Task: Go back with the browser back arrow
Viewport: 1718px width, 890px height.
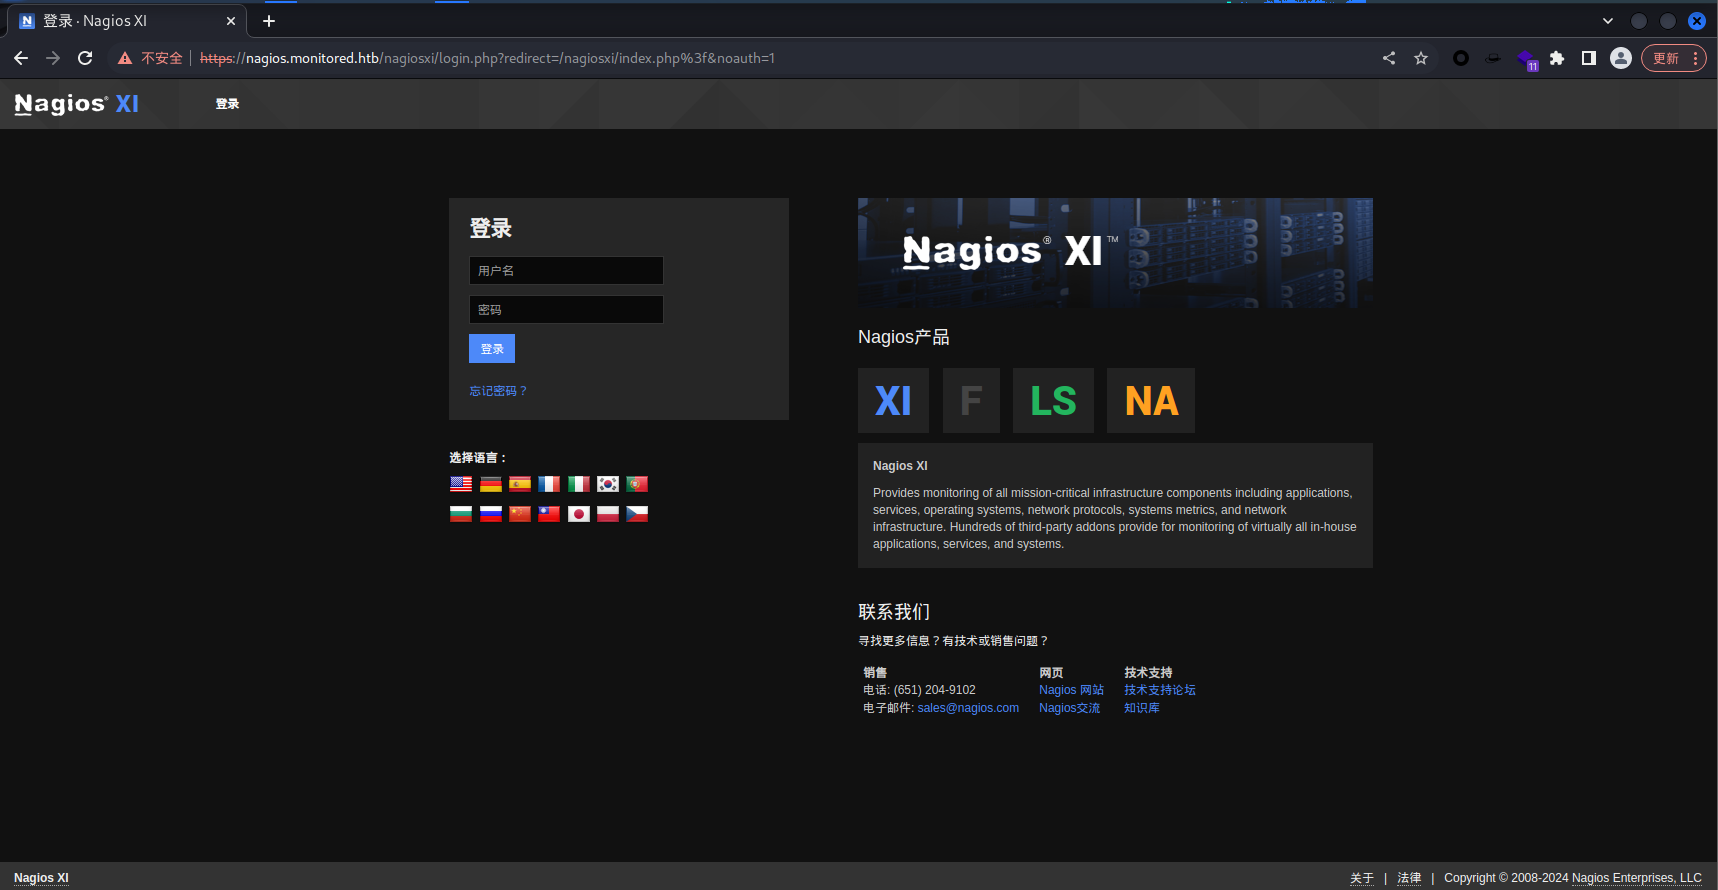Action: [x=21, y=58]
